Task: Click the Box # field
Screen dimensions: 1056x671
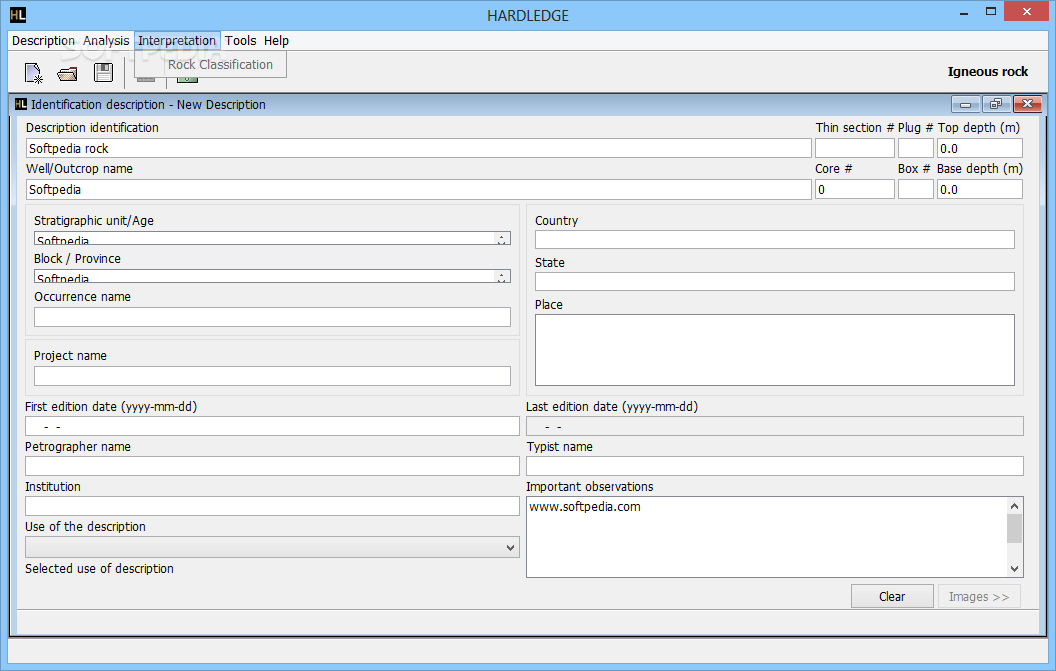Action: (x=916, y=189)
